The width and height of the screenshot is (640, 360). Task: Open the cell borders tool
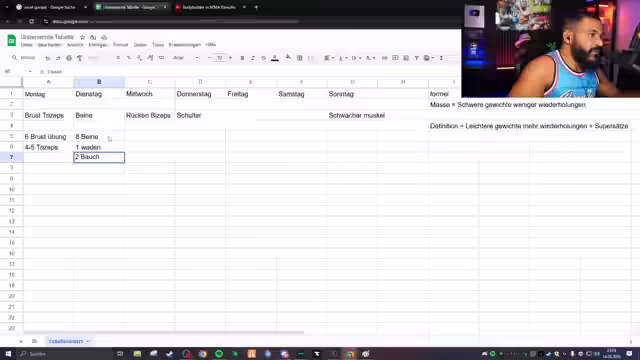point(300,58)
